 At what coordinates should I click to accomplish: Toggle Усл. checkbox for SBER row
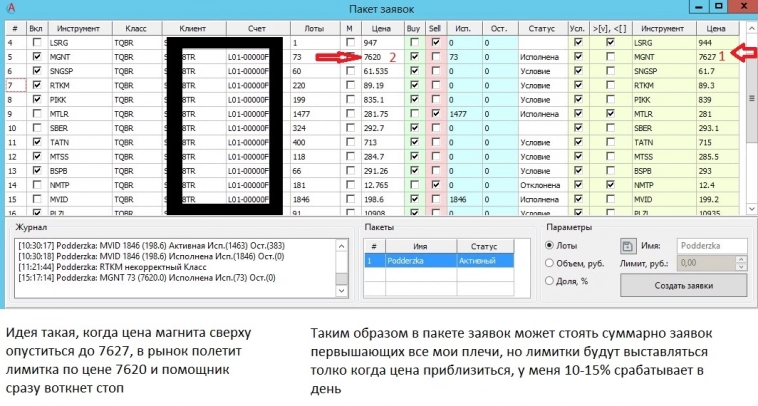pyautogui.click(x=578, y=128)
